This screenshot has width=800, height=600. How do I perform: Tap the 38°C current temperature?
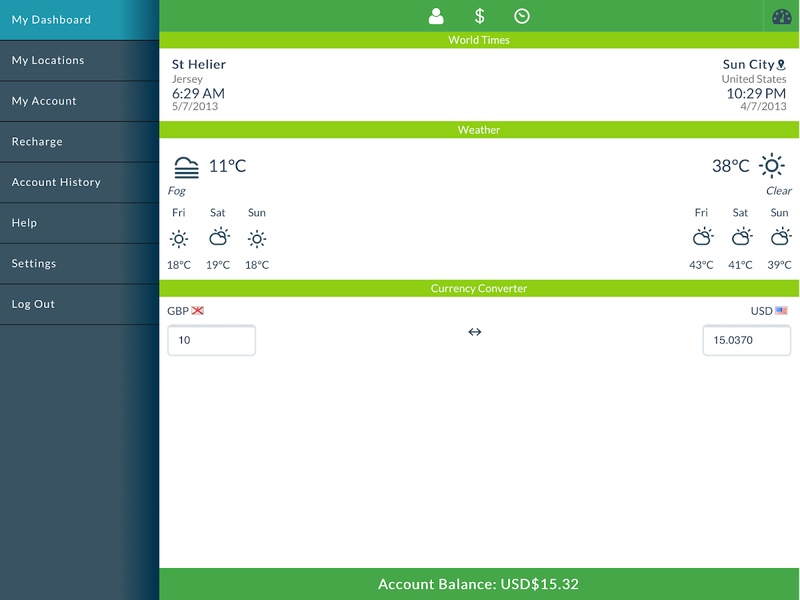coord(731,166)
